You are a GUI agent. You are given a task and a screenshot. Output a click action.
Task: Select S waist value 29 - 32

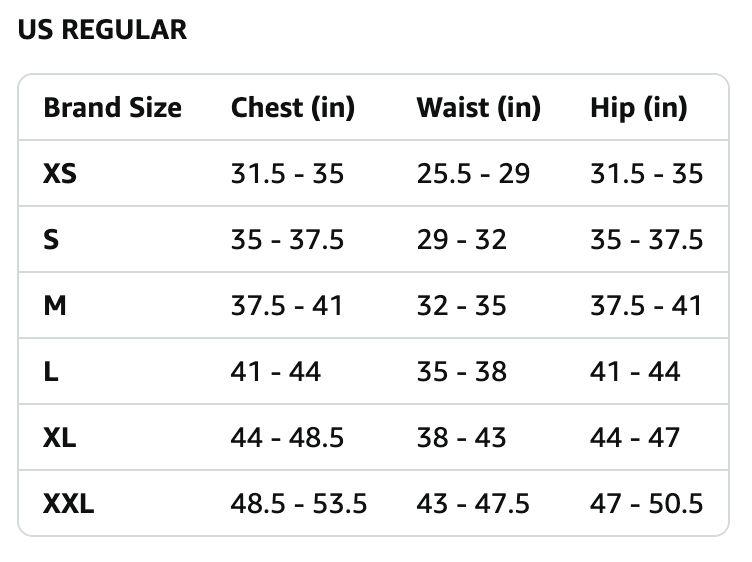click(x=461, y=240)
